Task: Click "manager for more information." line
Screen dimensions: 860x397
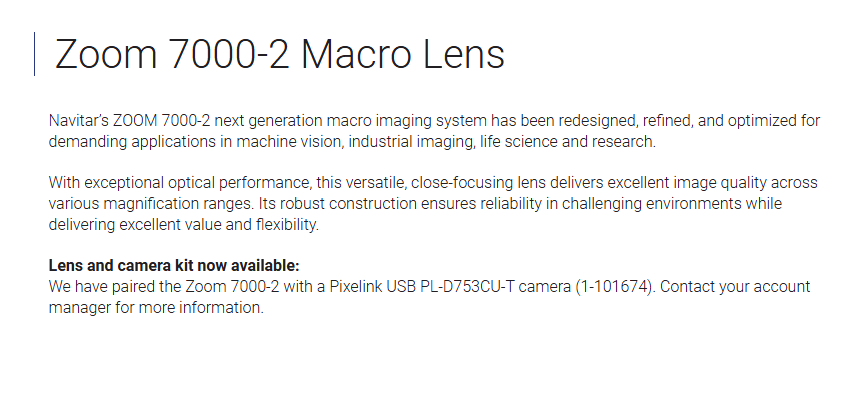Action: (x=156, y=307)
